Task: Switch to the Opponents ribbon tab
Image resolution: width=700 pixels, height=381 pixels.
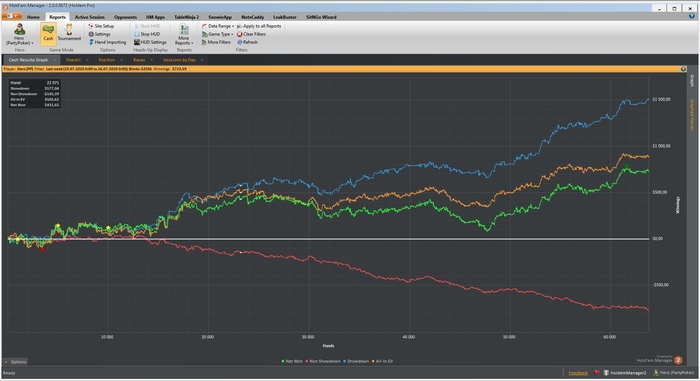Action: [x=125, y=17]
